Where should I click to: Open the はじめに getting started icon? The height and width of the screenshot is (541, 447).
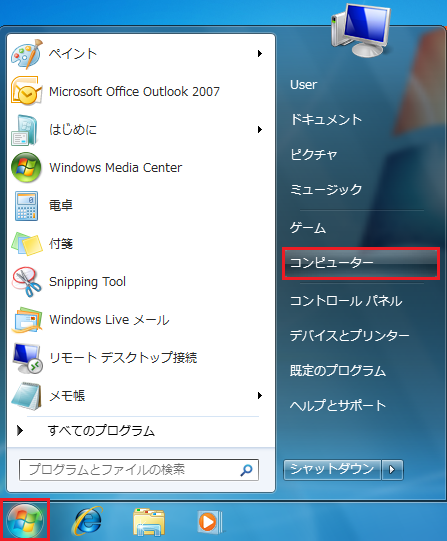pyautogui.click(x=25, y=130)
